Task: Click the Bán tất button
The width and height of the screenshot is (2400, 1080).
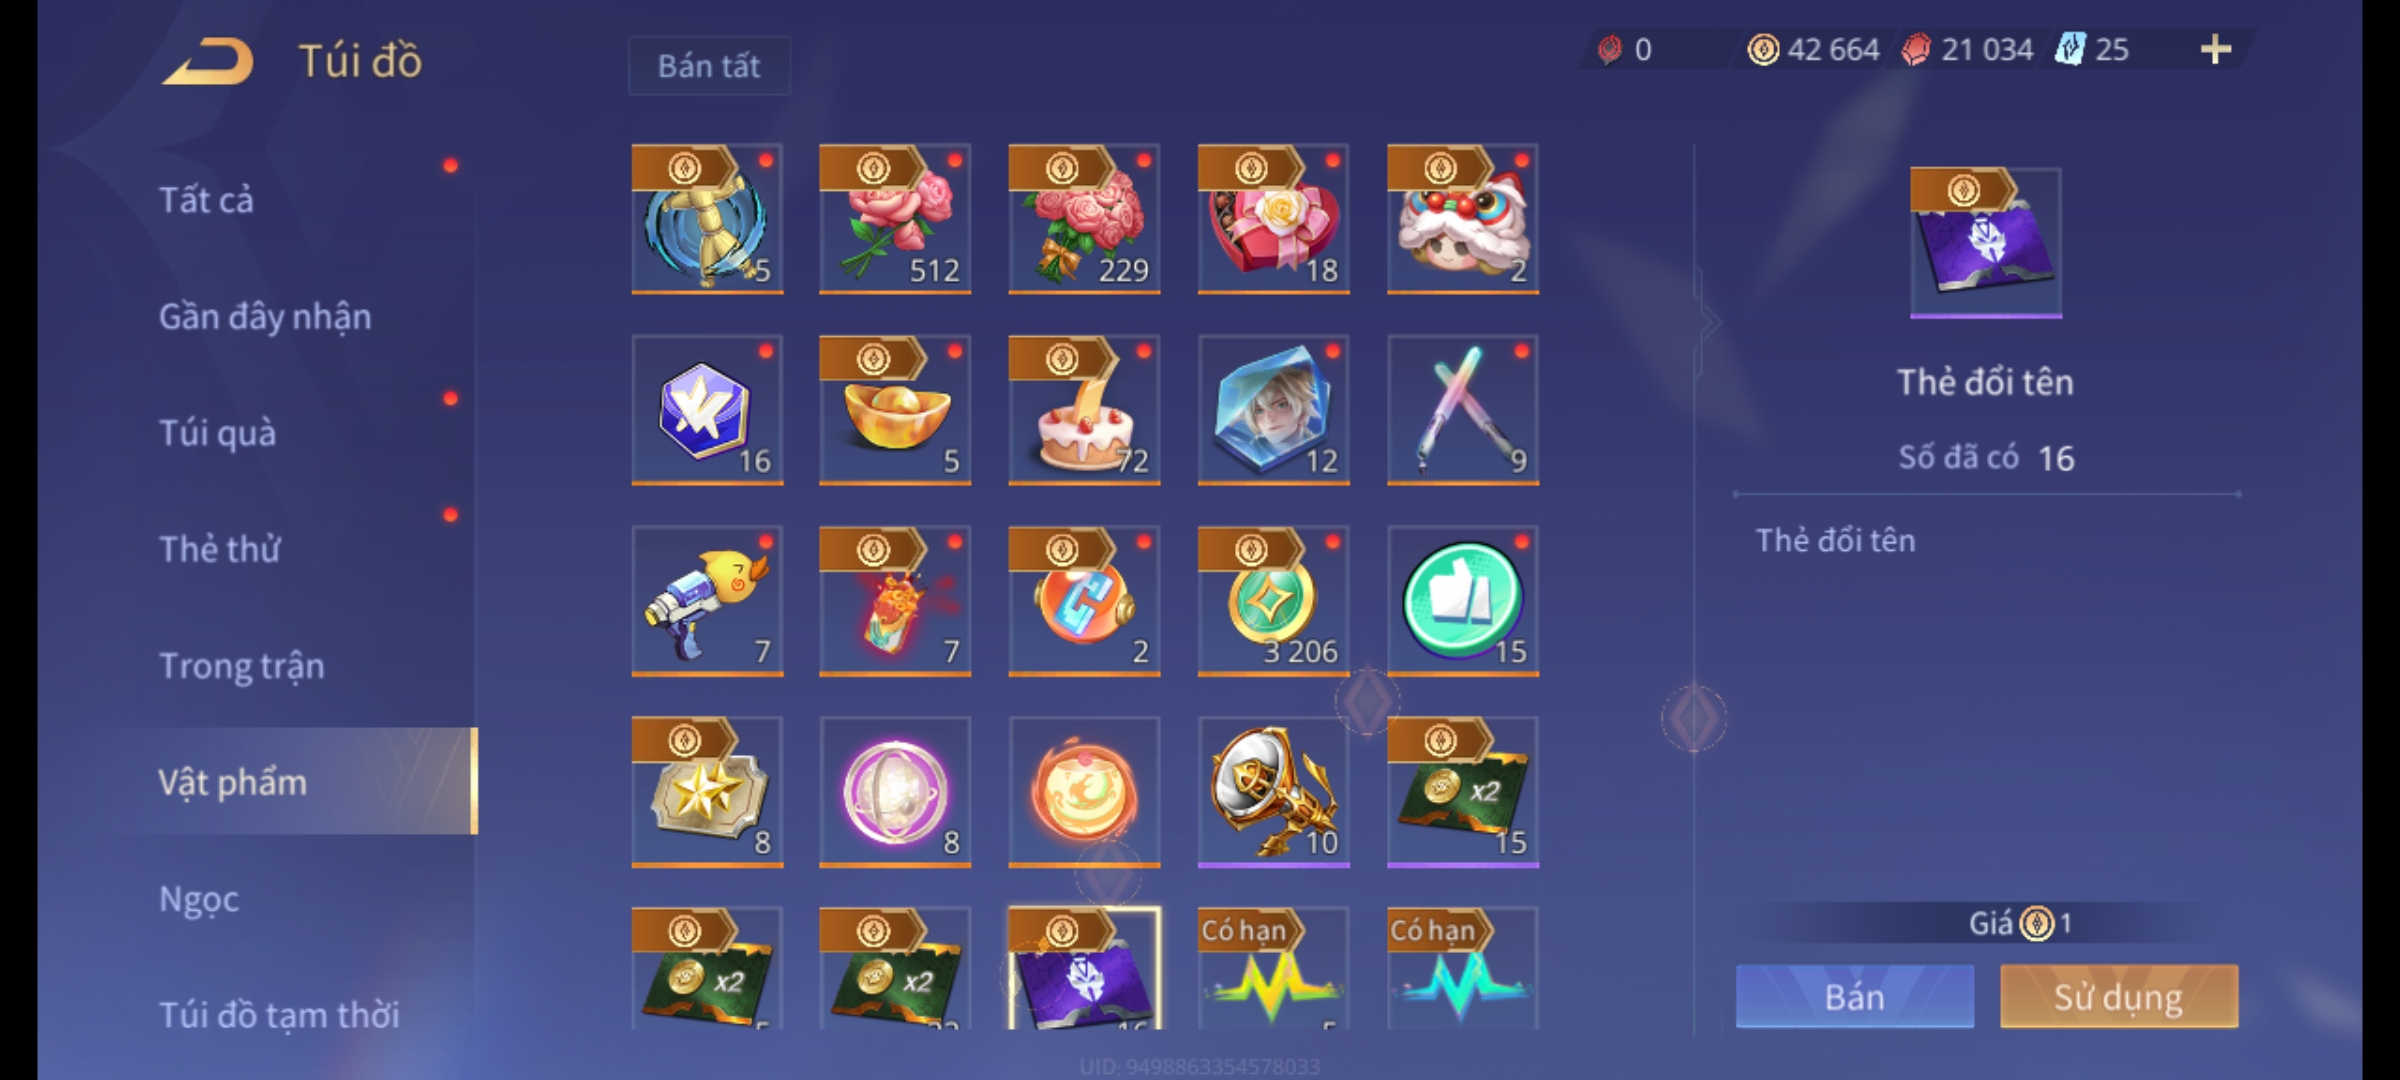Action: pyautogui.click(x=709, y=66)
